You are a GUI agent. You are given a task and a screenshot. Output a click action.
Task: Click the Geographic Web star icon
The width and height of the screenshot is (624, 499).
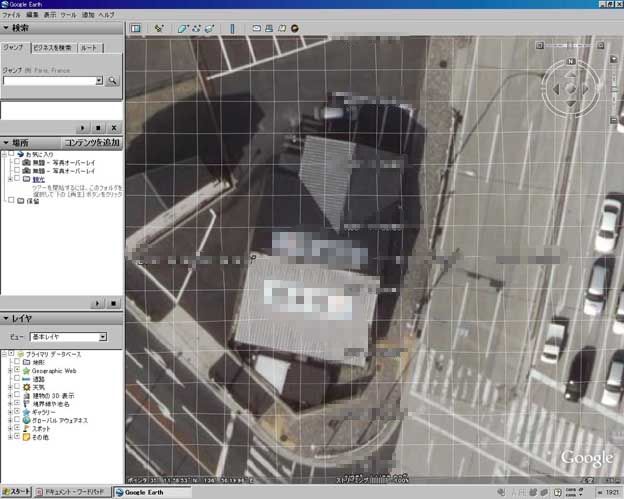click(26, 370)
